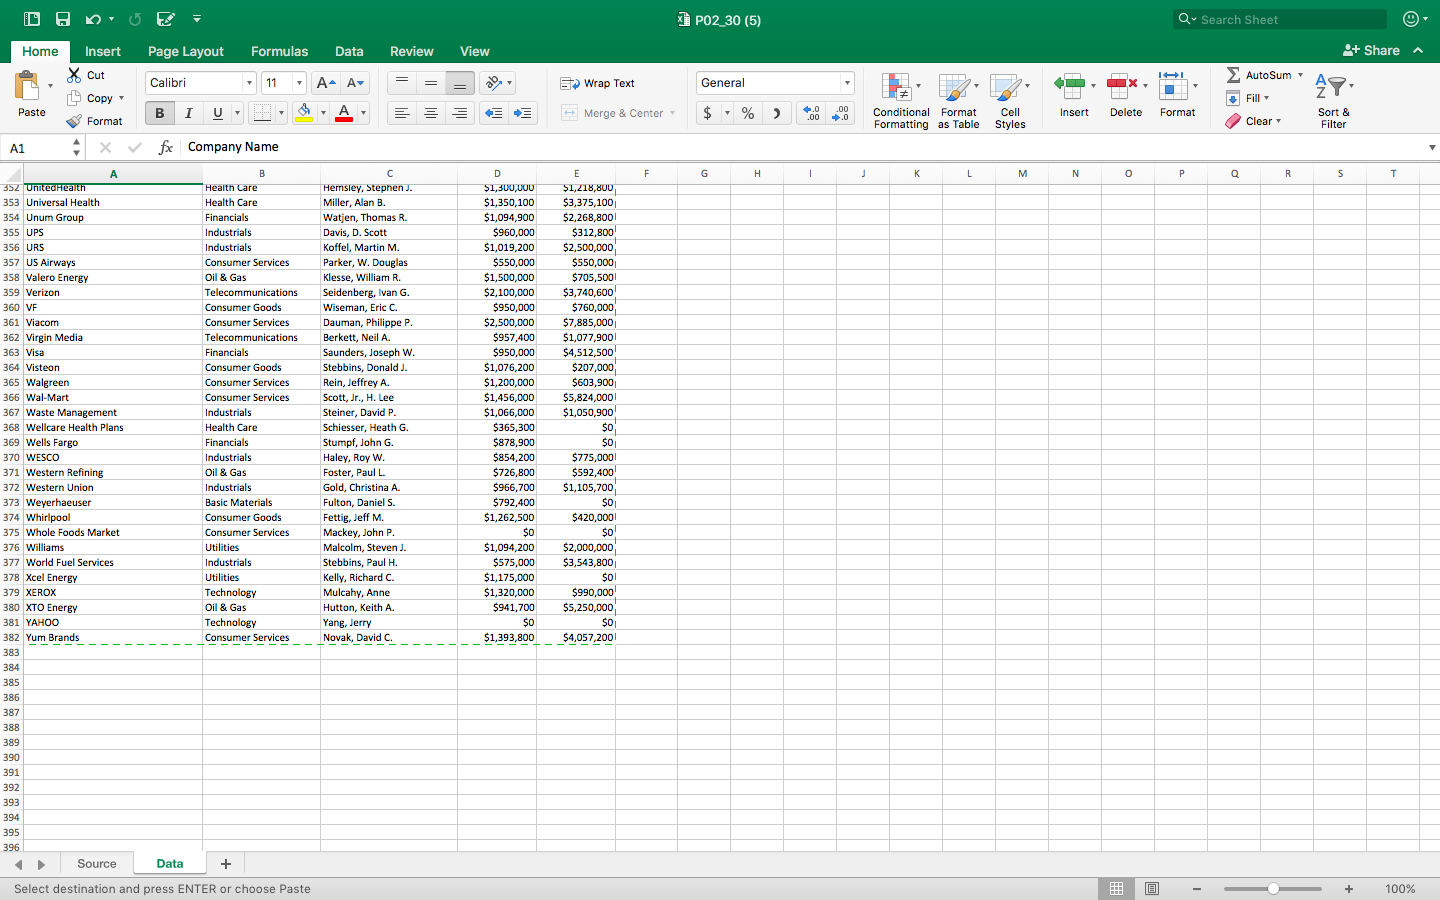Click the increase decimal icon
1440x900 pixels.
coord(812,113)
